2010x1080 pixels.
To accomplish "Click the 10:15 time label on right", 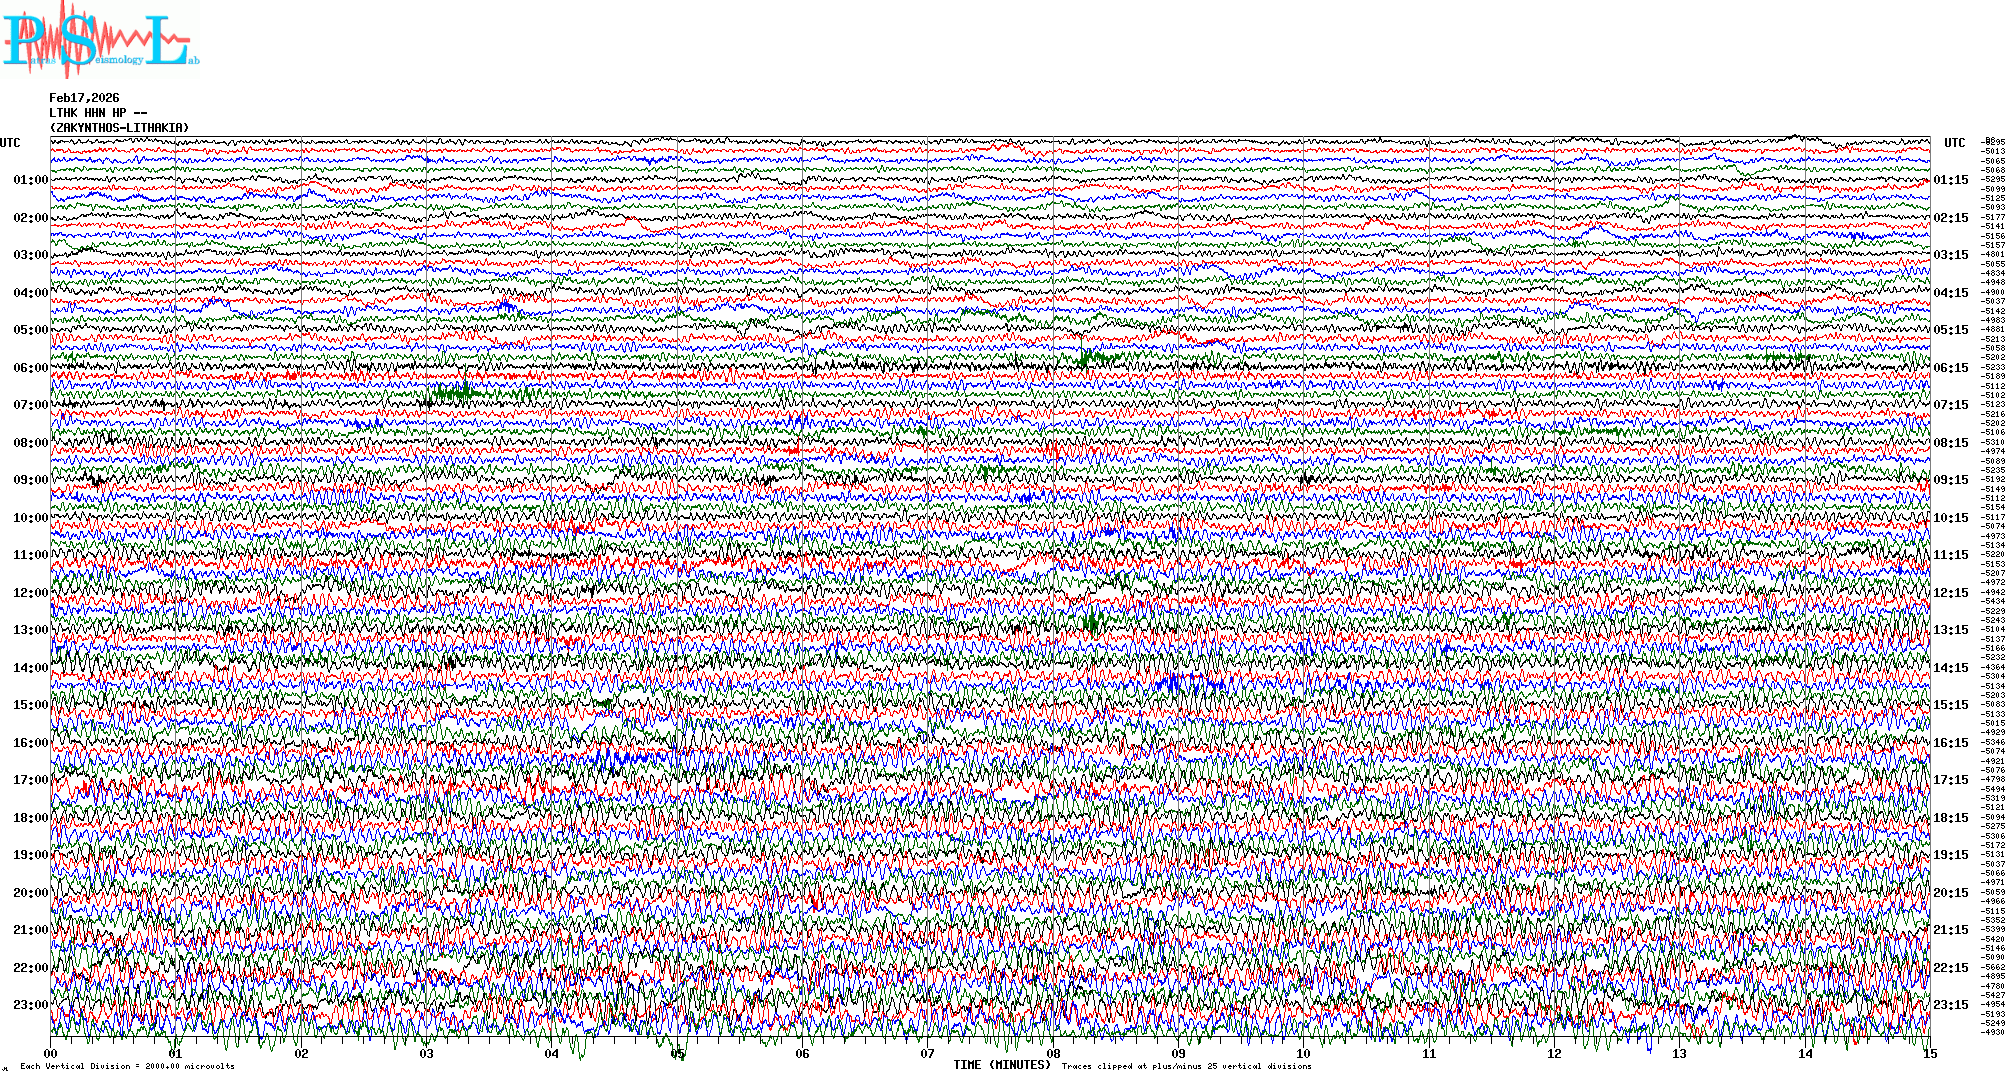I will 1950,518.
